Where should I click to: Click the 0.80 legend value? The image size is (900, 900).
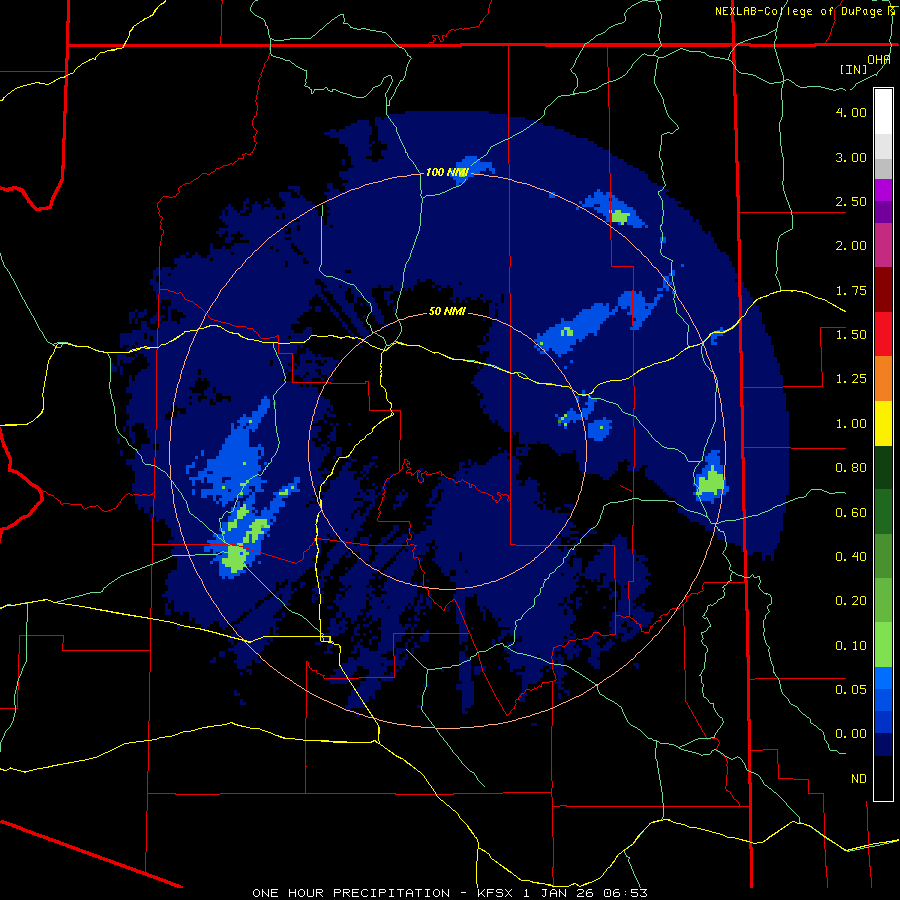851,468
